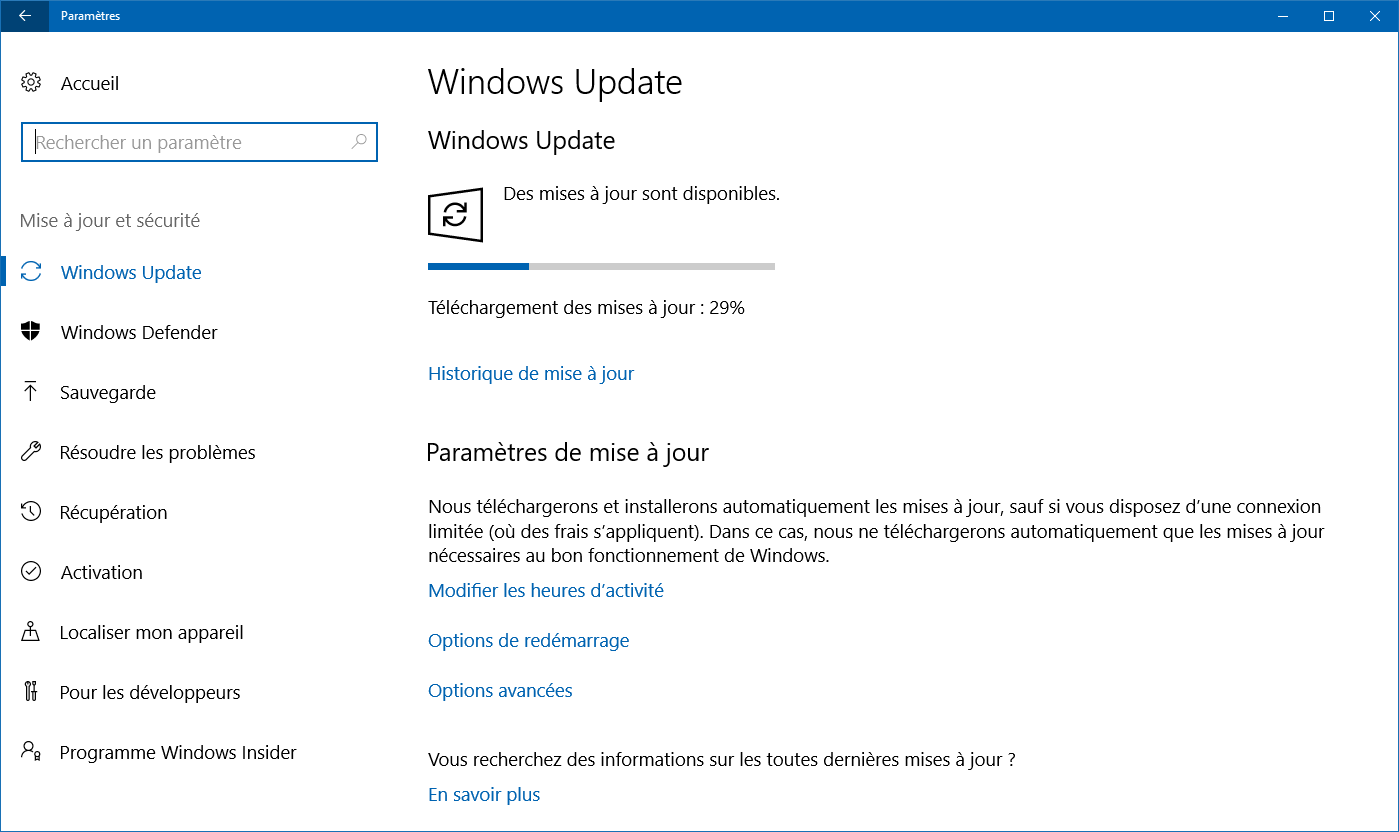Open Options de redémarrage link
This screenshot has height=832, width=1399.
pos(529,640)
